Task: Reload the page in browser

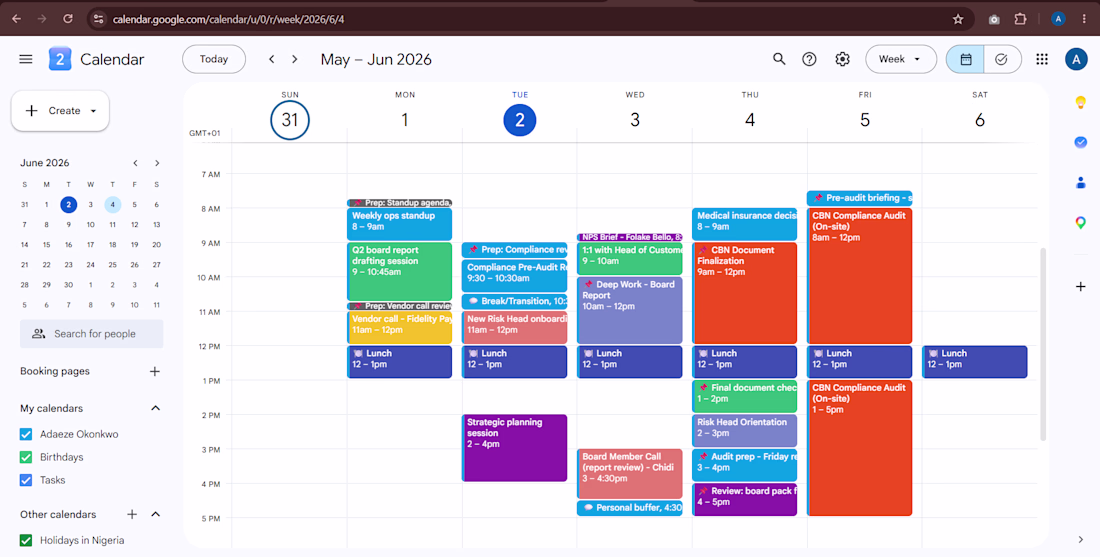Action: (x=68, y=19)
